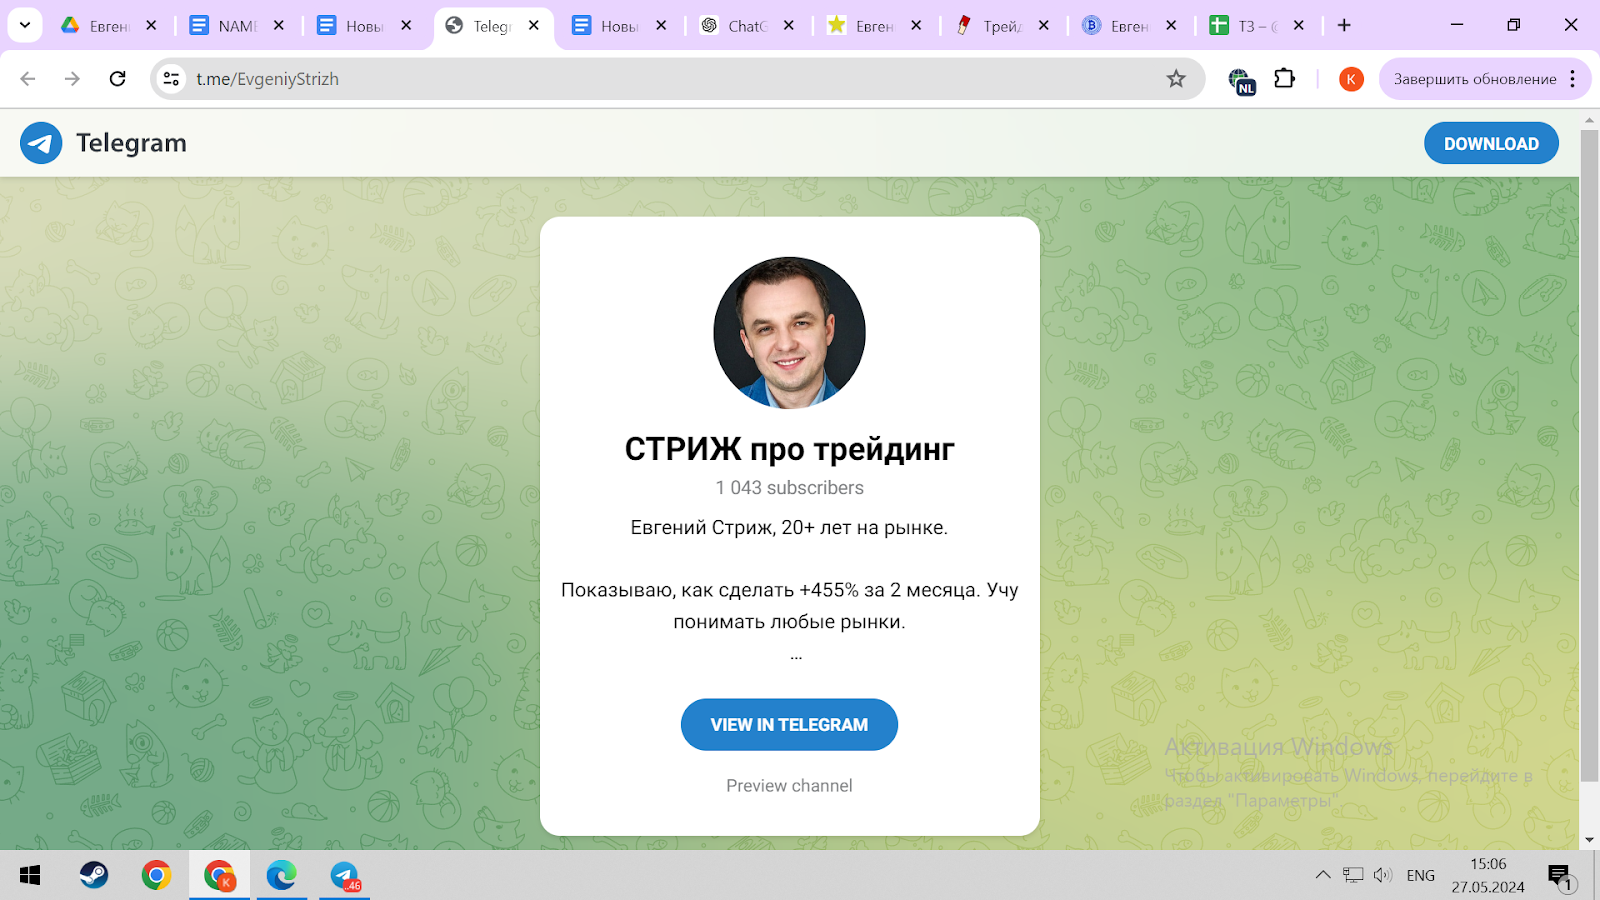This screenshot has height=900, width=1600.
Task: Click Завершить обновление button
Action: click(x=1475, y=79)
